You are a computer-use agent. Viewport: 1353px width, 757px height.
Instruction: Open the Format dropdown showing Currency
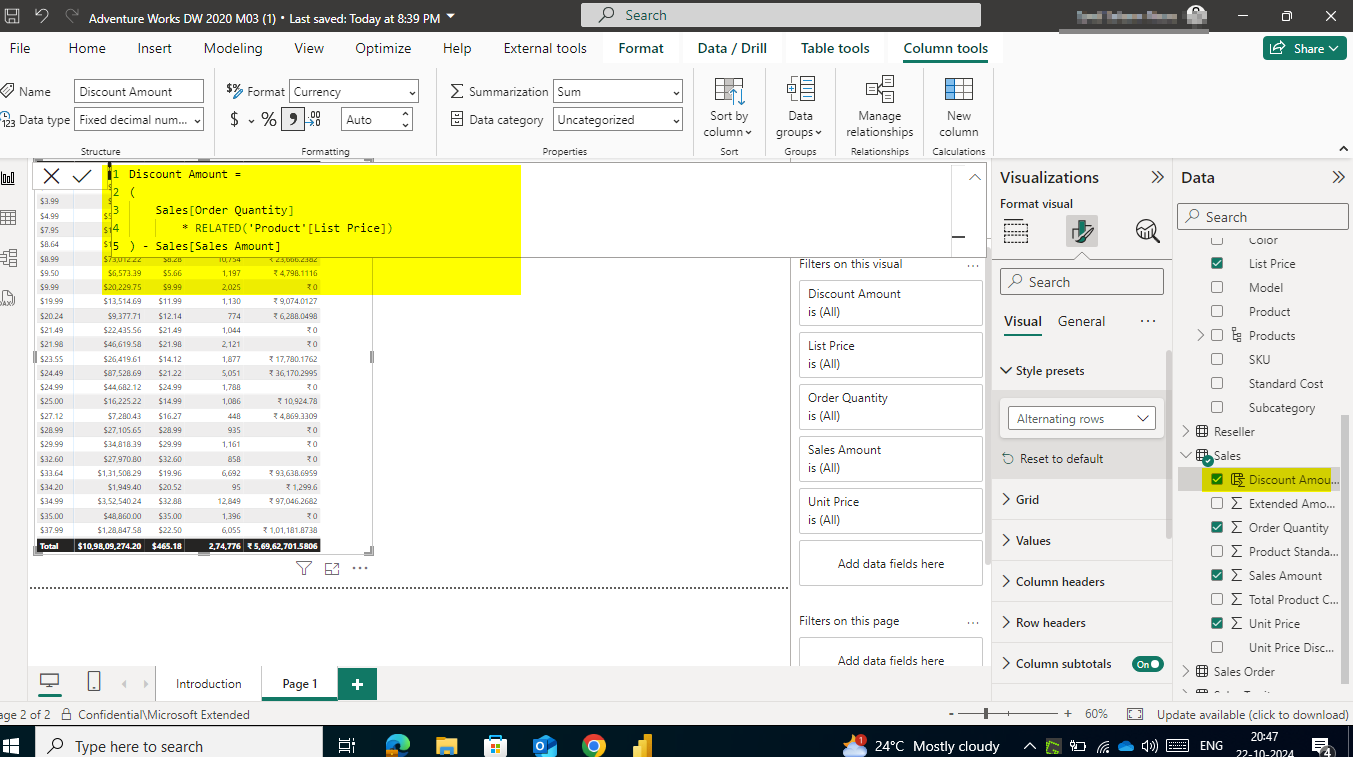354,92
